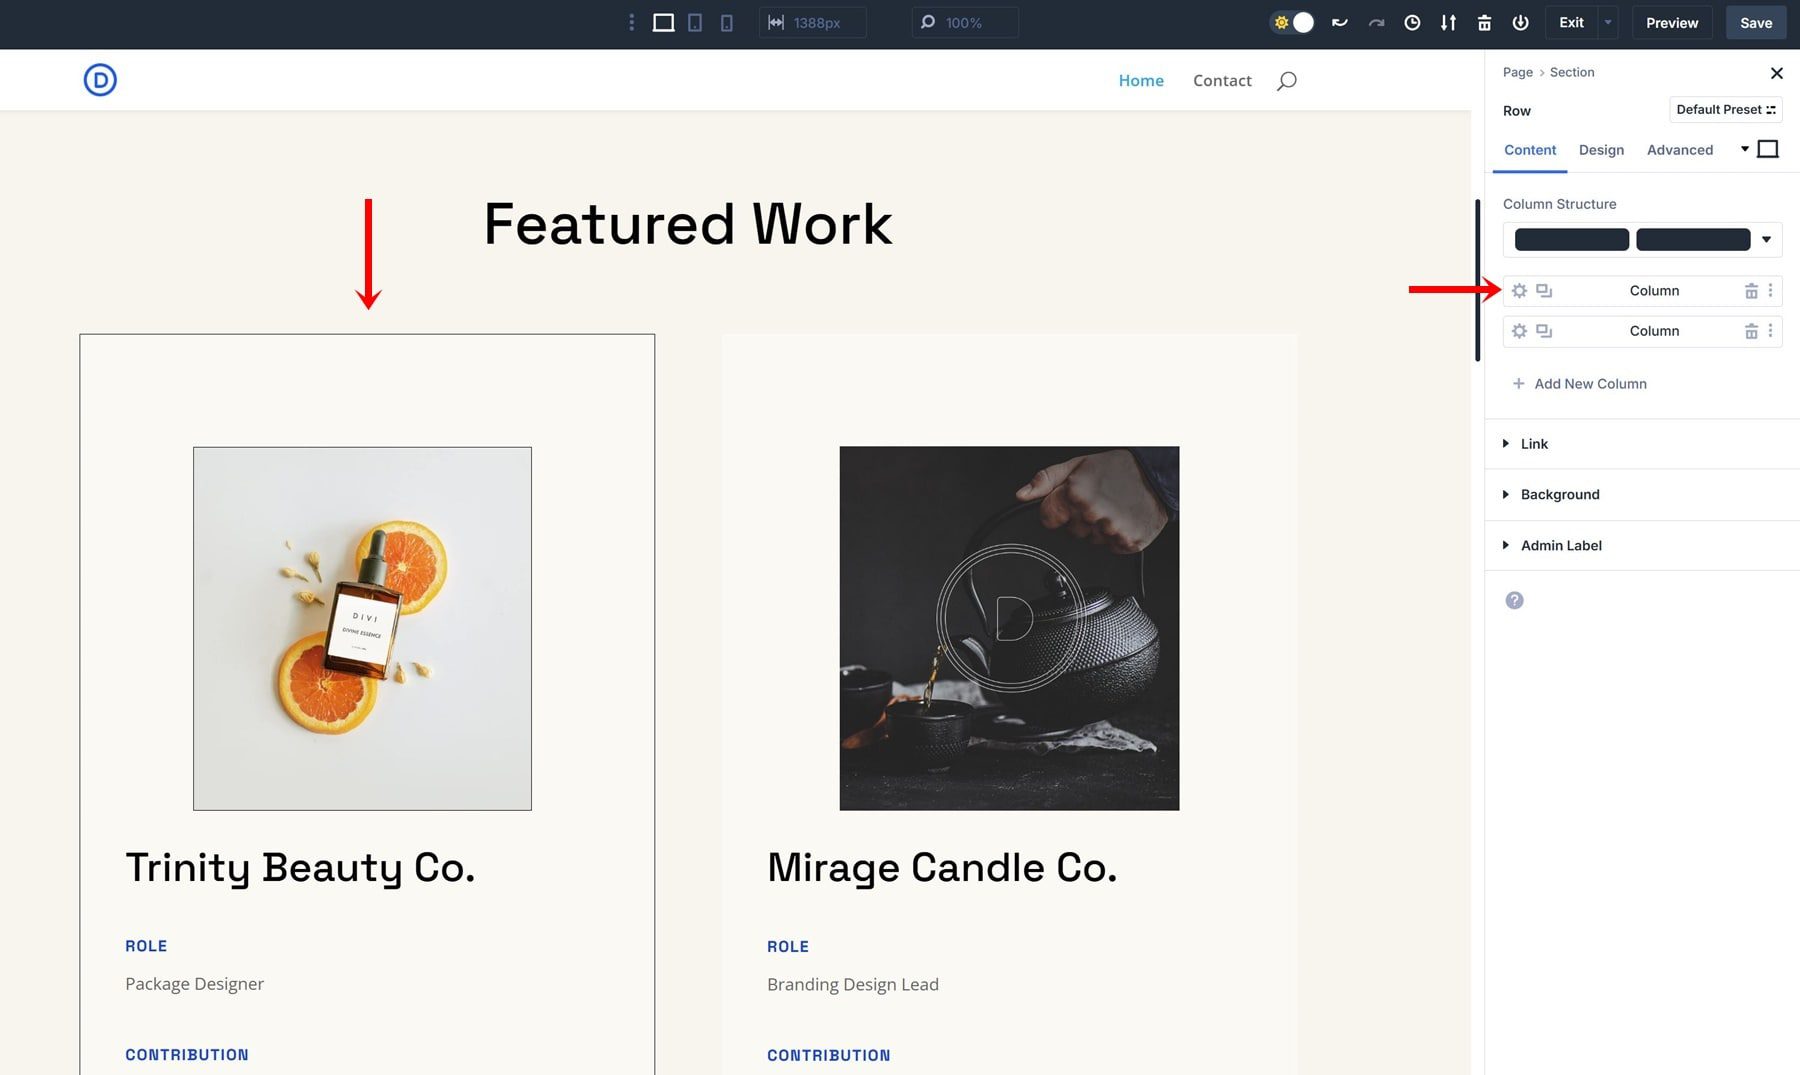
Task: Open more options for second Column
Action: click(x=1770, y=331)
